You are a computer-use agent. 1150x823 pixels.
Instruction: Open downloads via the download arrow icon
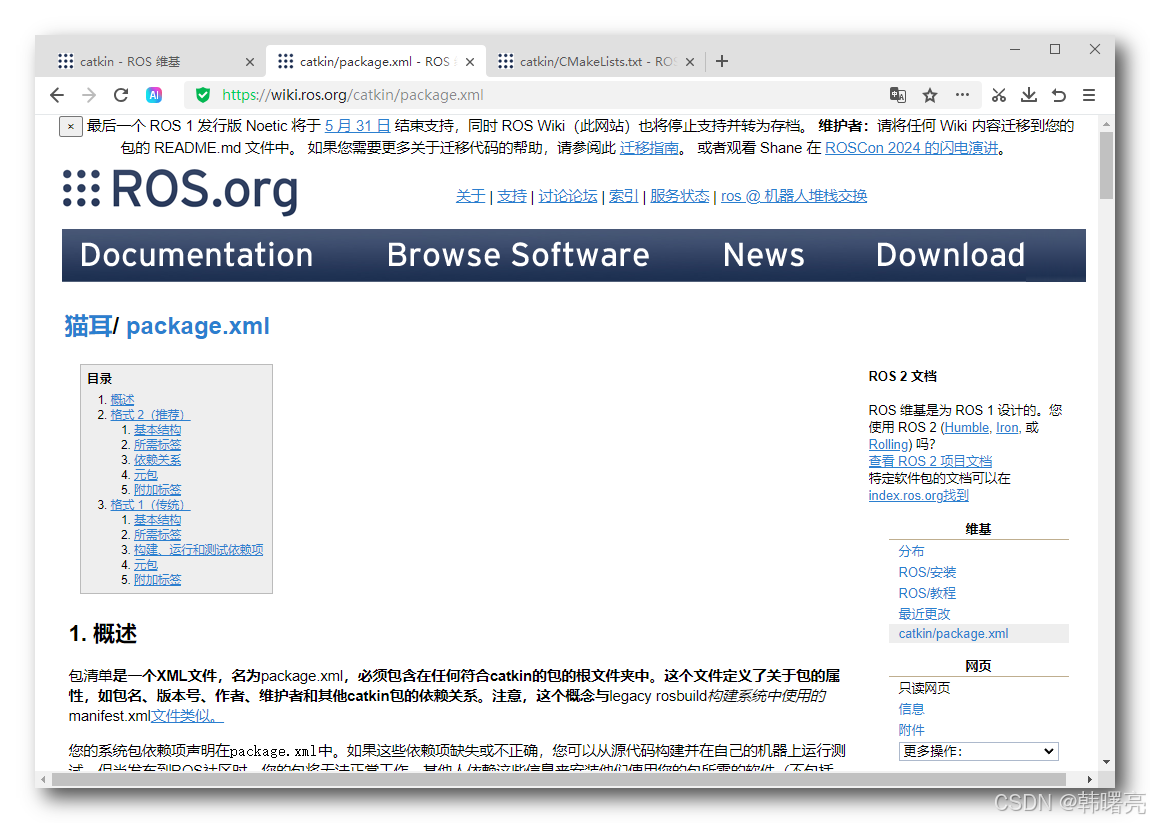1029,95
